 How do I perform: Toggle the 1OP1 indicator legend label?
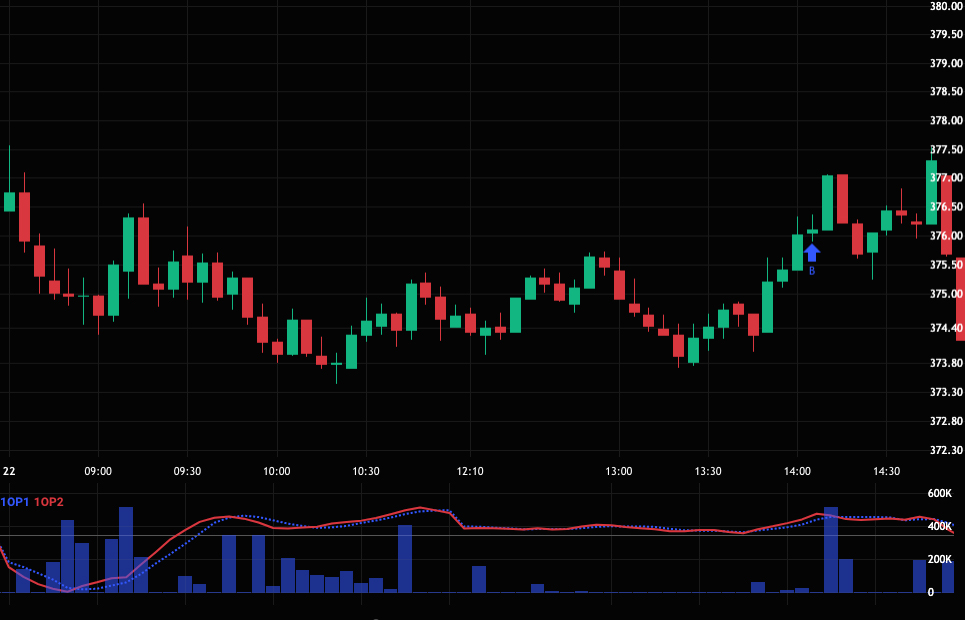click(x=15, y=502)
